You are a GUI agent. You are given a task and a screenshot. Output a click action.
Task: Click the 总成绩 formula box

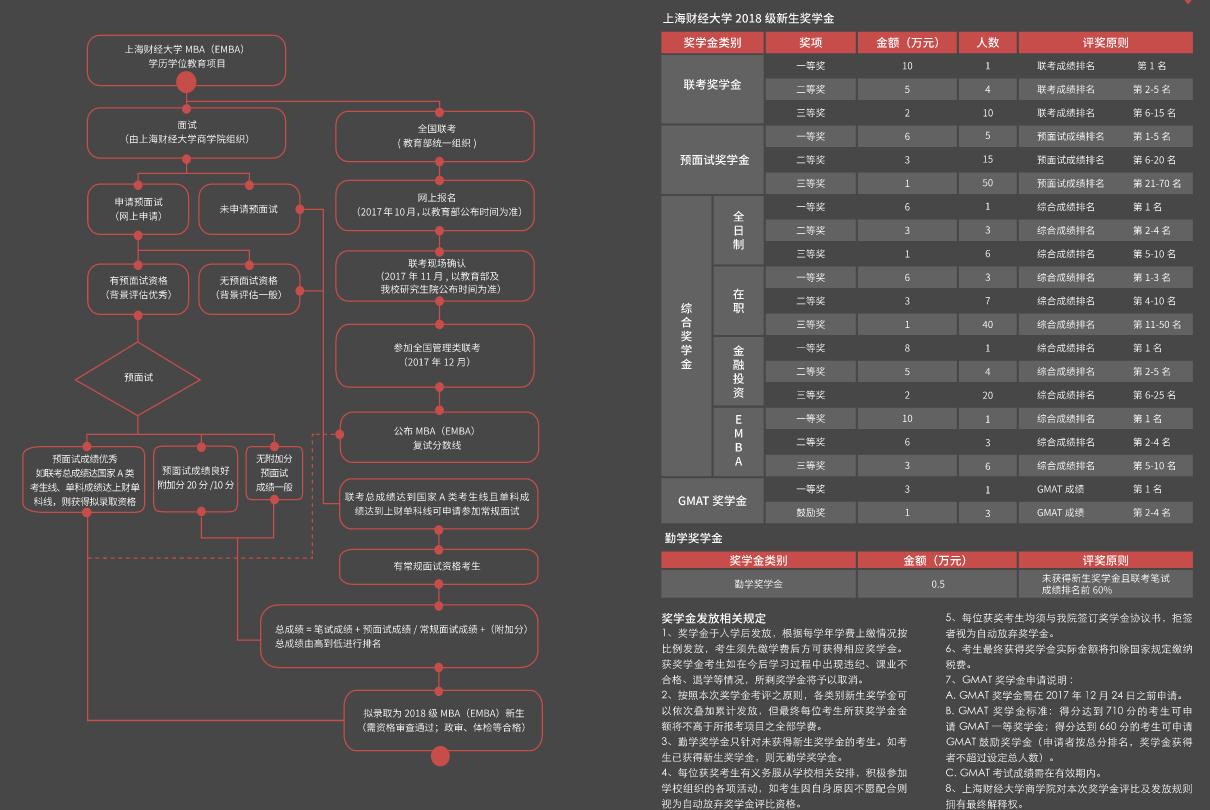click(400, 636)
